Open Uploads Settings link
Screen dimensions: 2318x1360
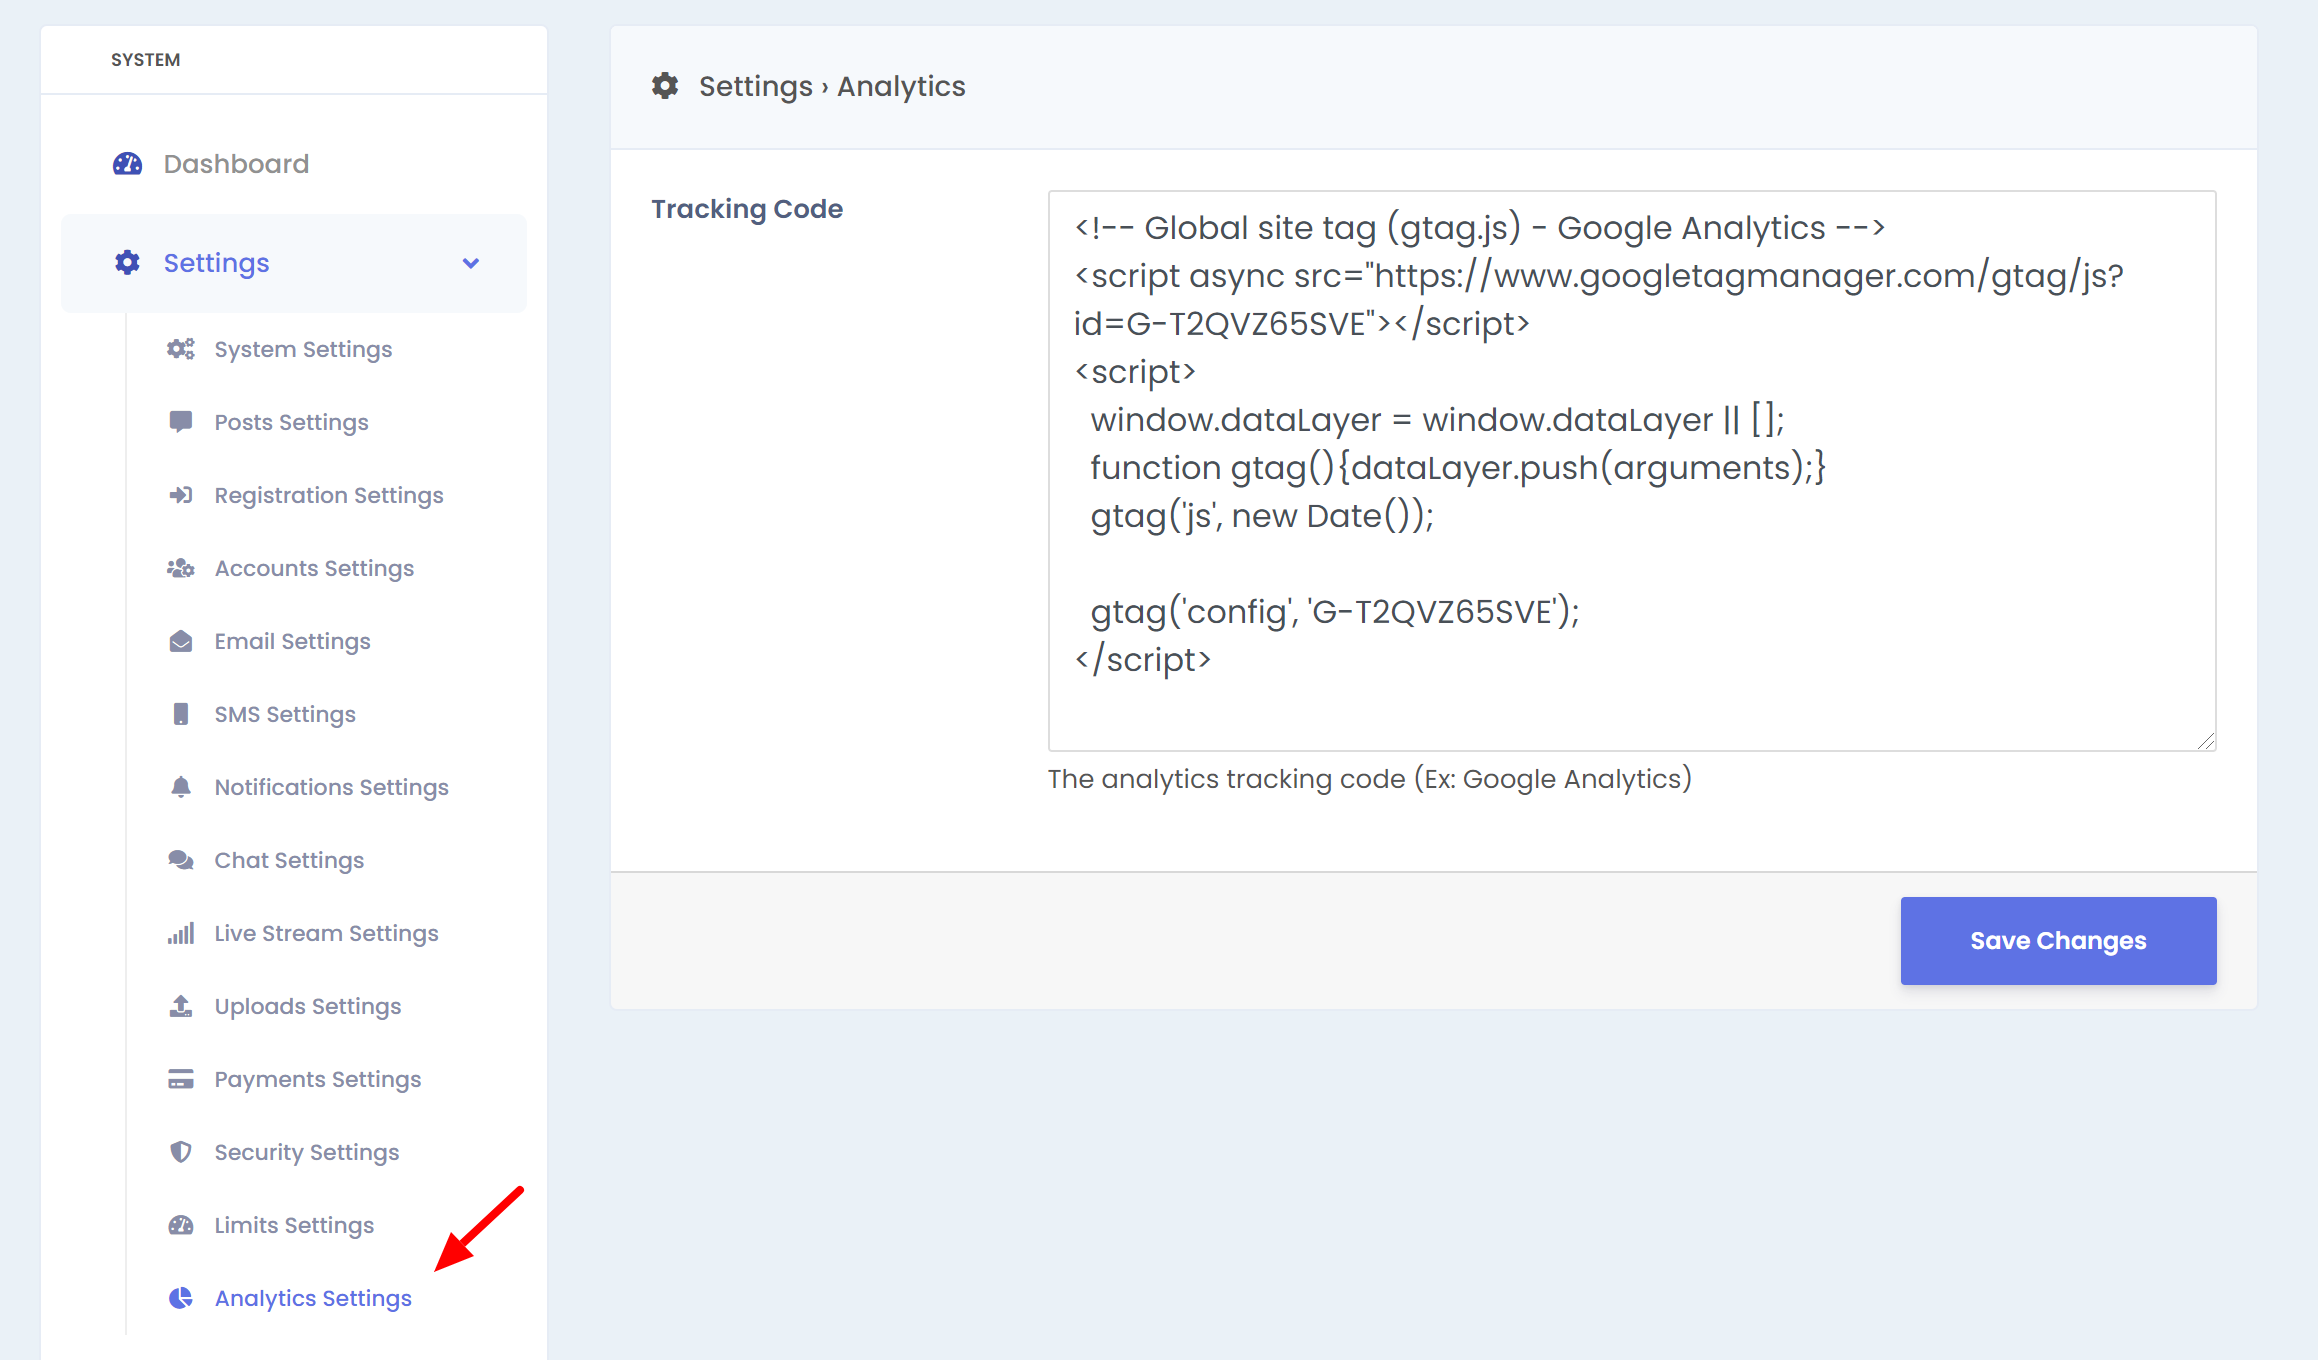[x=307, y=1006]
